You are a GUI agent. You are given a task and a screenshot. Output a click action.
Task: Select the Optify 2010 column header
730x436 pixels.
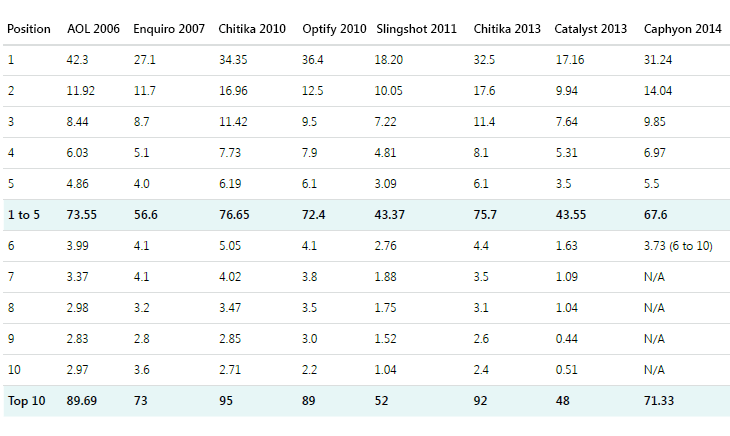click(x=334, y=28)
